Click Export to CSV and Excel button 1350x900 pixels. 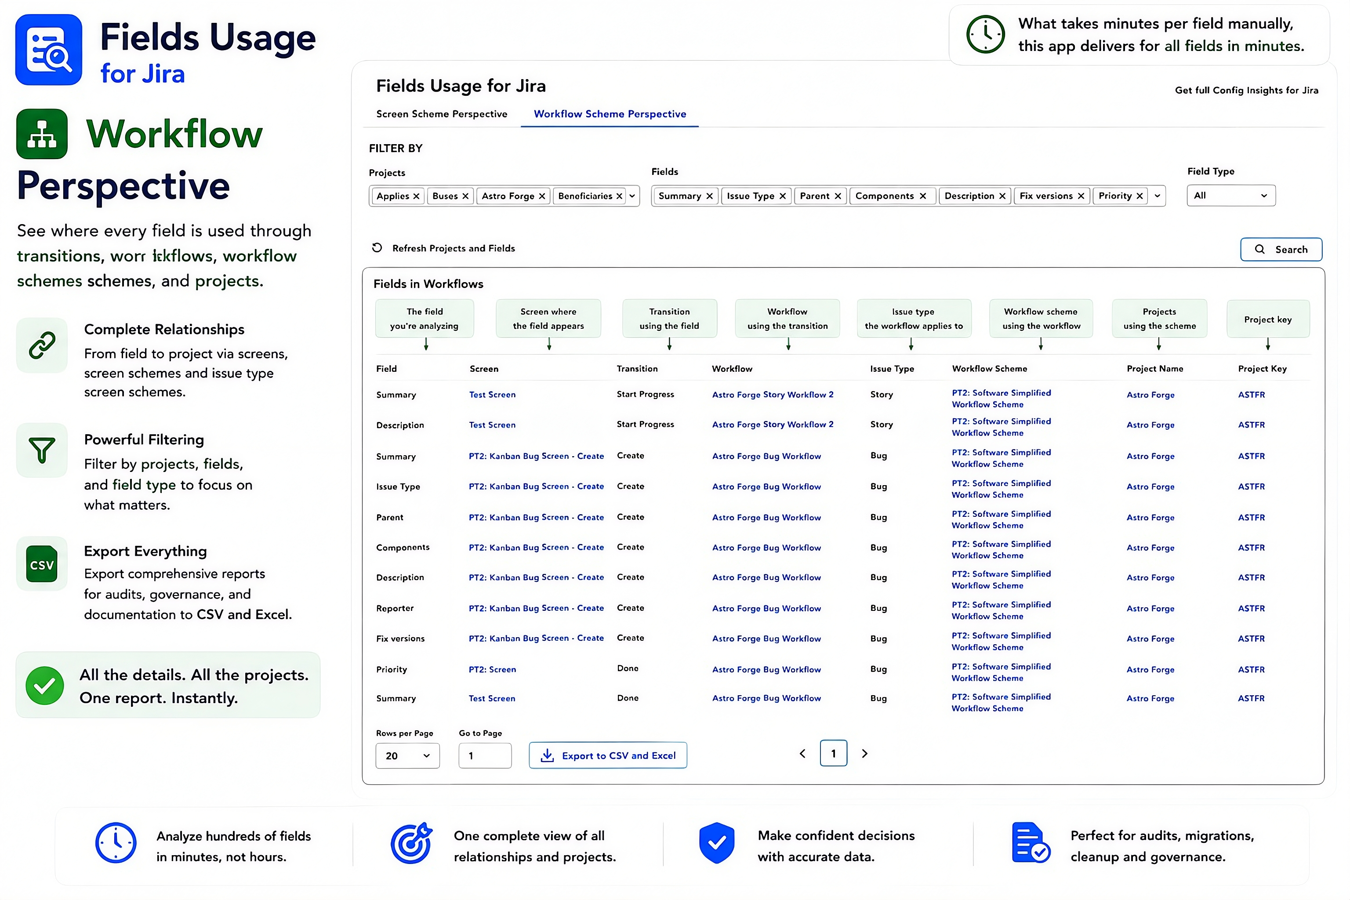(608, 756)
